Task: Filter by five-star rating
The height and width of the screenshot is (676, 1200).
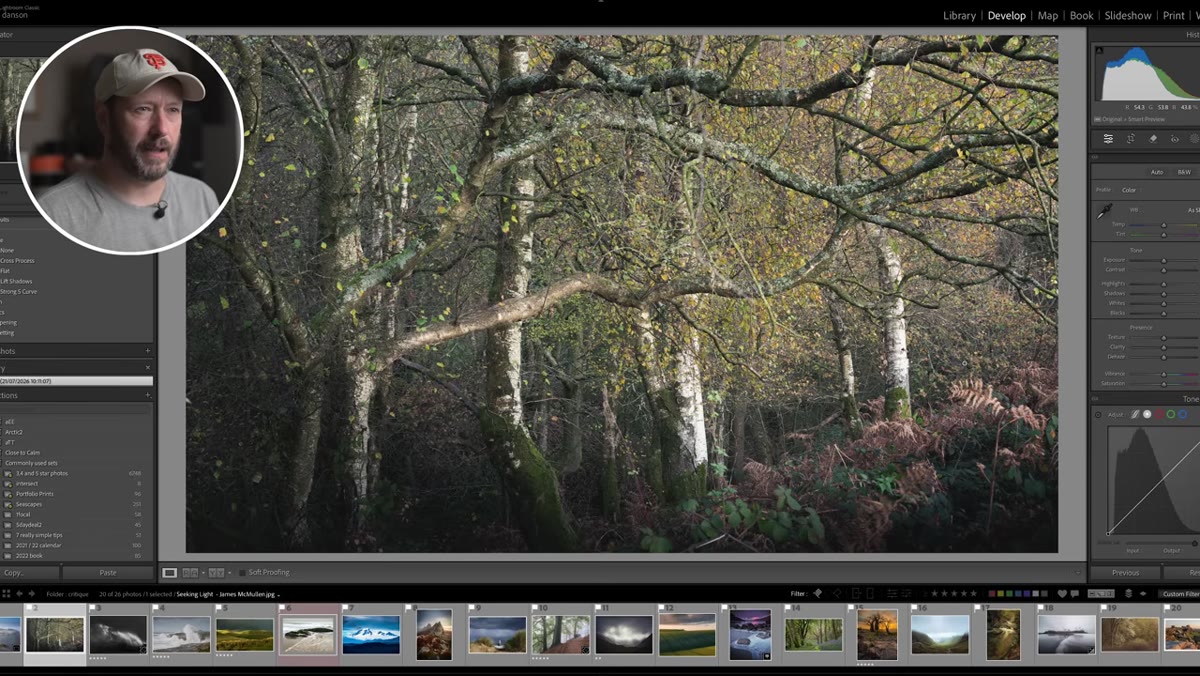Action: 973,594
